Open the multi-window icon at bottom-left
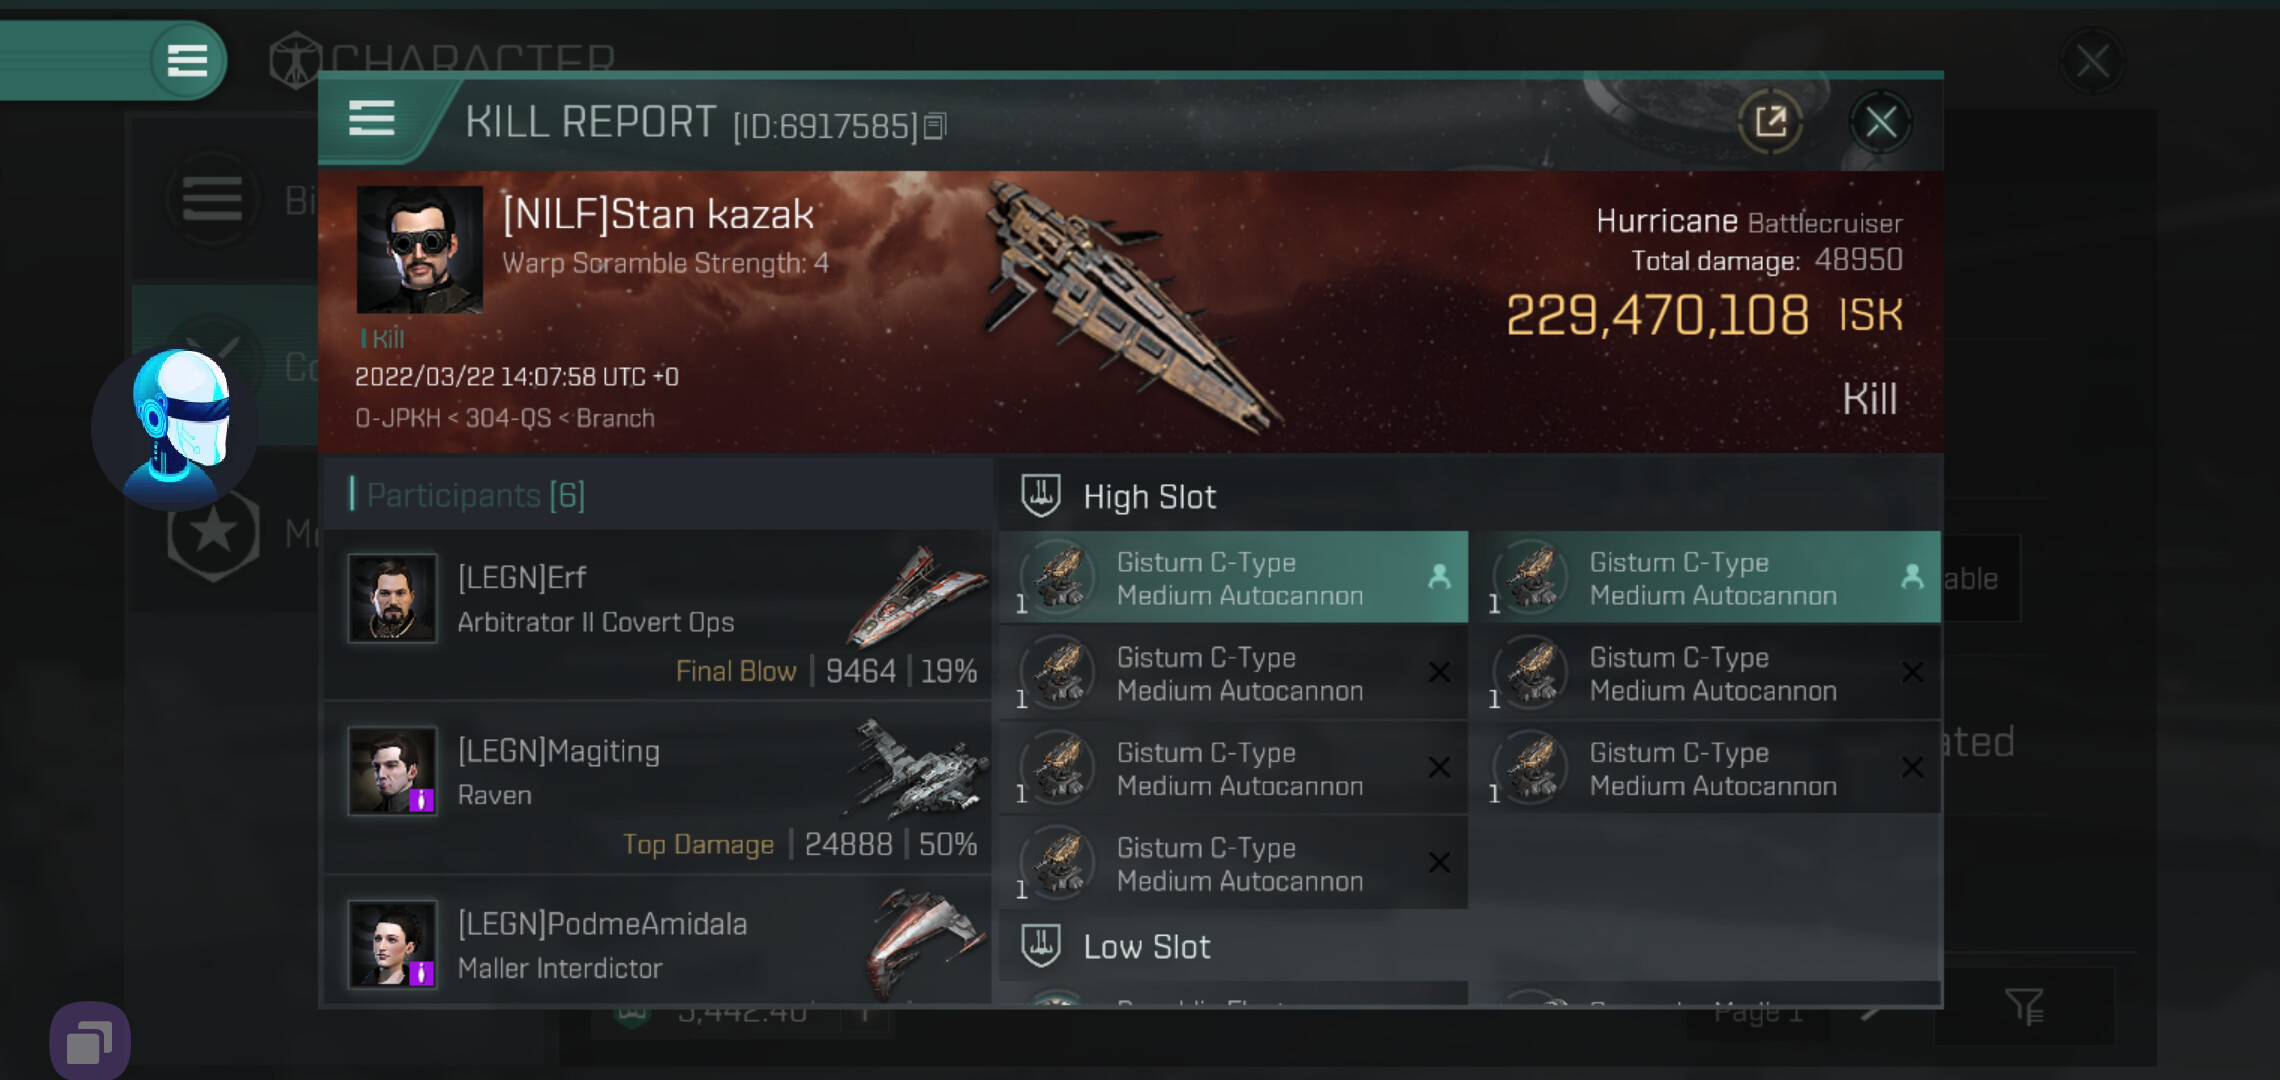This screenshot has width=2280, height=1080. click(90, 1042)
